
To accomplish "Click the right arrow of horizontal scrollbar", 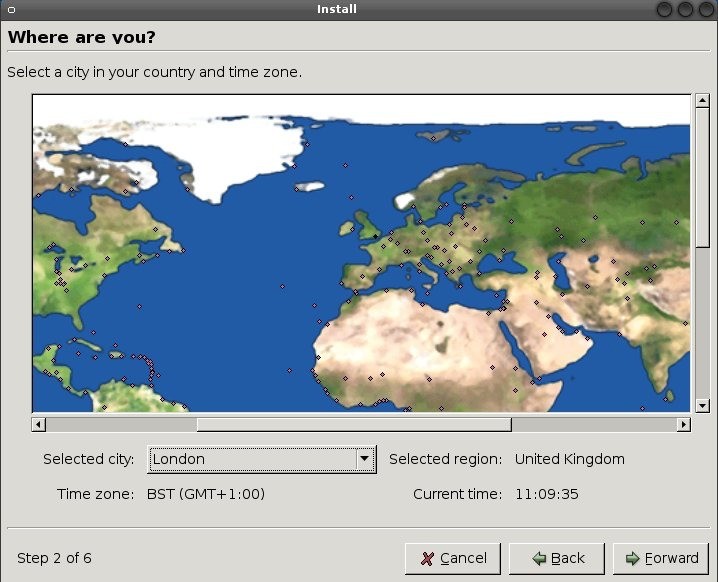I will coord(684,424).
